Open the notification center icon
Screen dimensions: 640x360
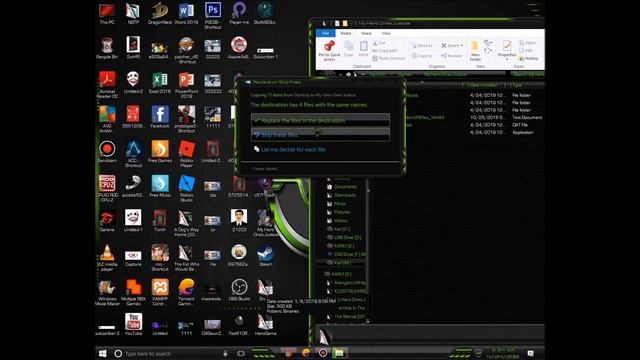531,353
